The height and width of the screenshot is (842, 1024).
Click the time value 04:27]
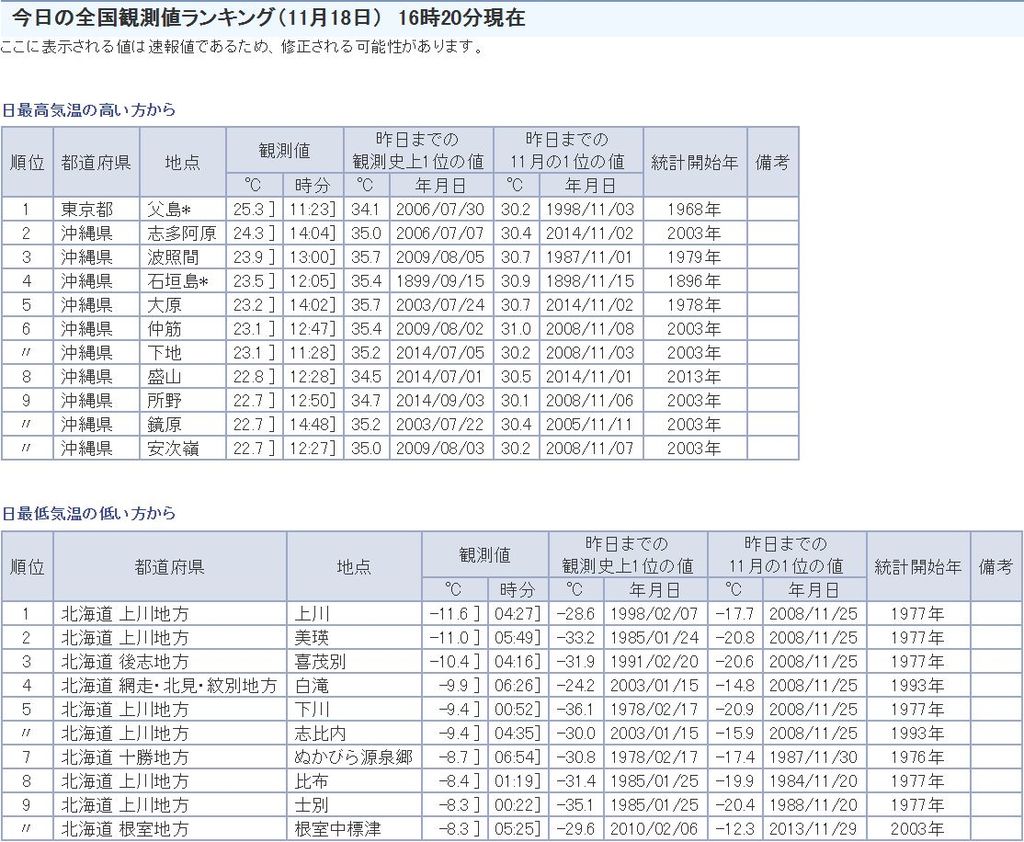pyautogui.click(x=518, y=614)
